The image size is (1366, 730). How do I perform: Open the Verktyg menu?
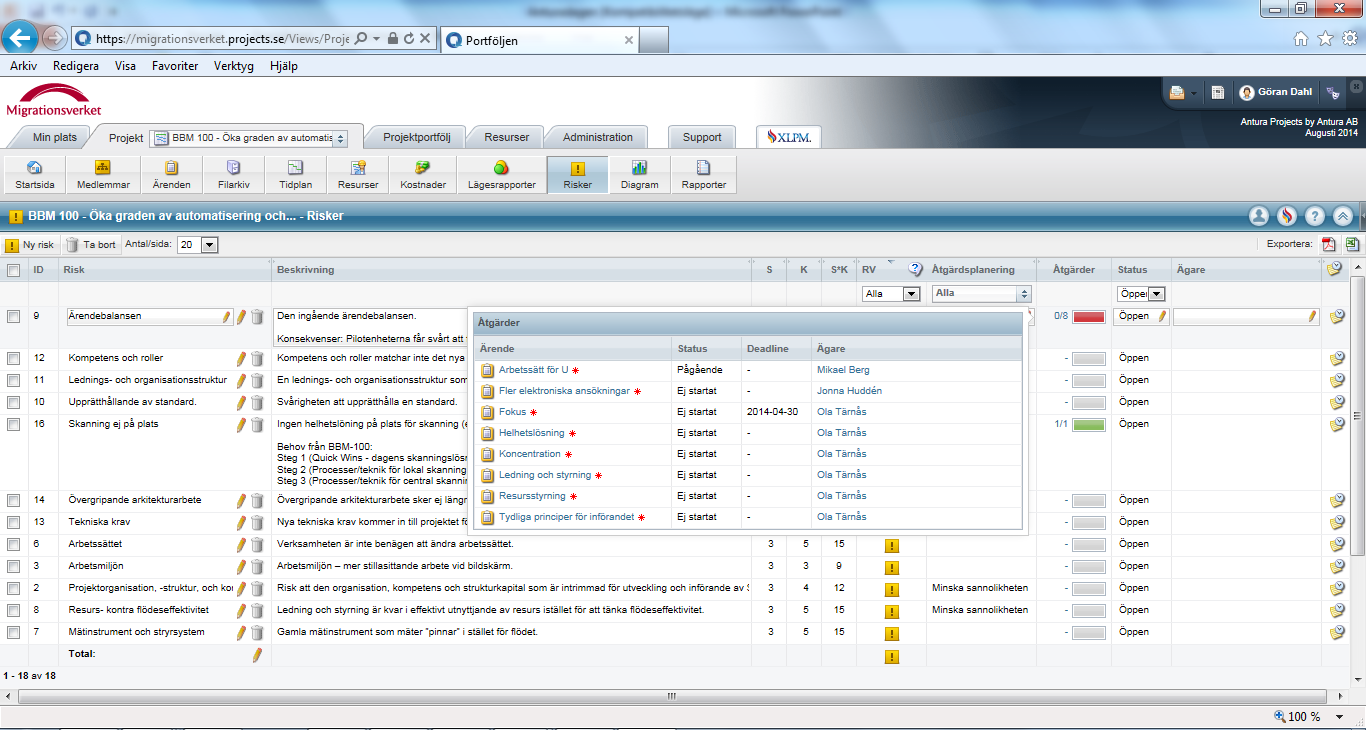tap(234, 66)
